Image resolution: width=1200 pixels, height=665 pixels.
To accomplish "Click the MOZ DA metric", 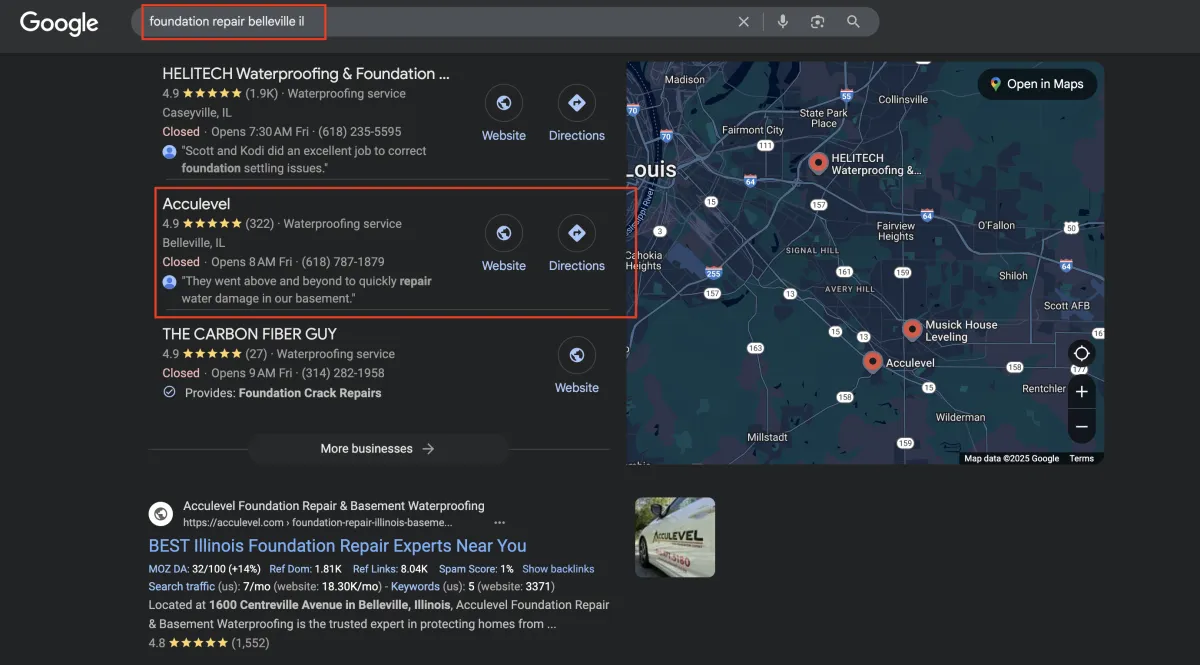I will (x=205, y=569).
